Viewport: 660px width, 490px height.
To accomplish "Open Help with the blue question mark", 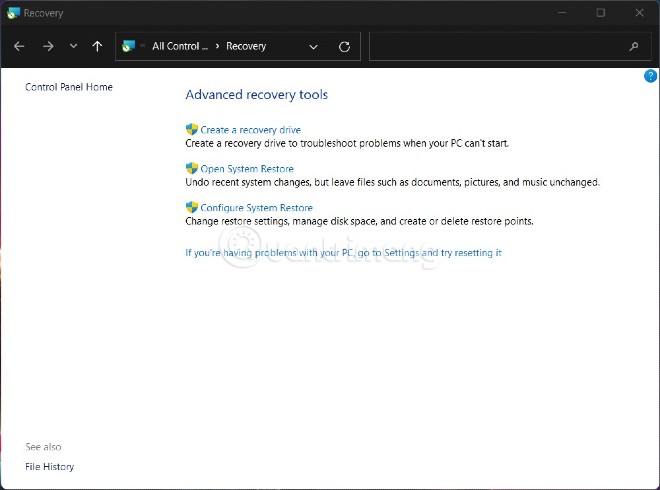I will [650, 76].
